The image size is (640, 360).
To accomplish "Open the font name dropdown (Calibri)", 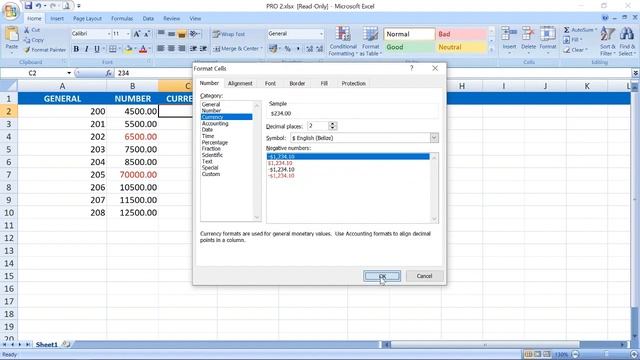I will coord(109,34).
